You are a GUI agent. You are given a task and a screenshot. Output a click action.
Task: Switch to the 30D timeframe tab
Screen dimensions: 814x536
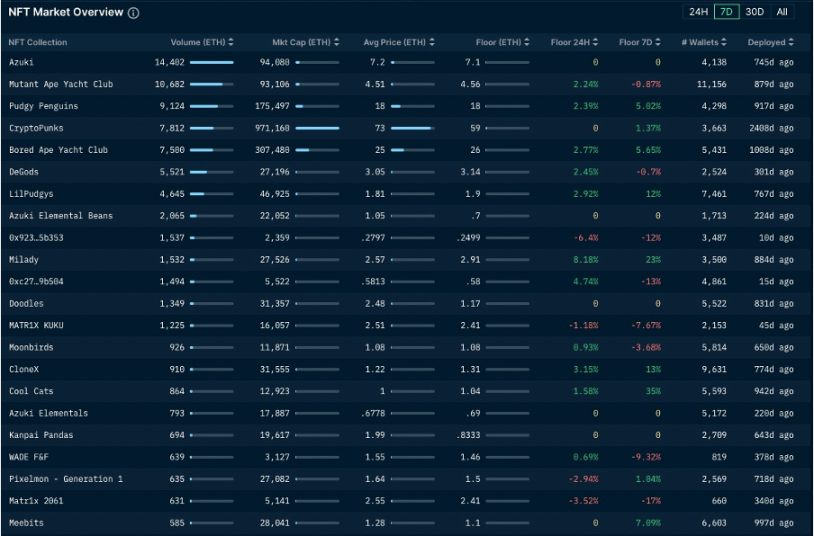(x=754, y=11)
